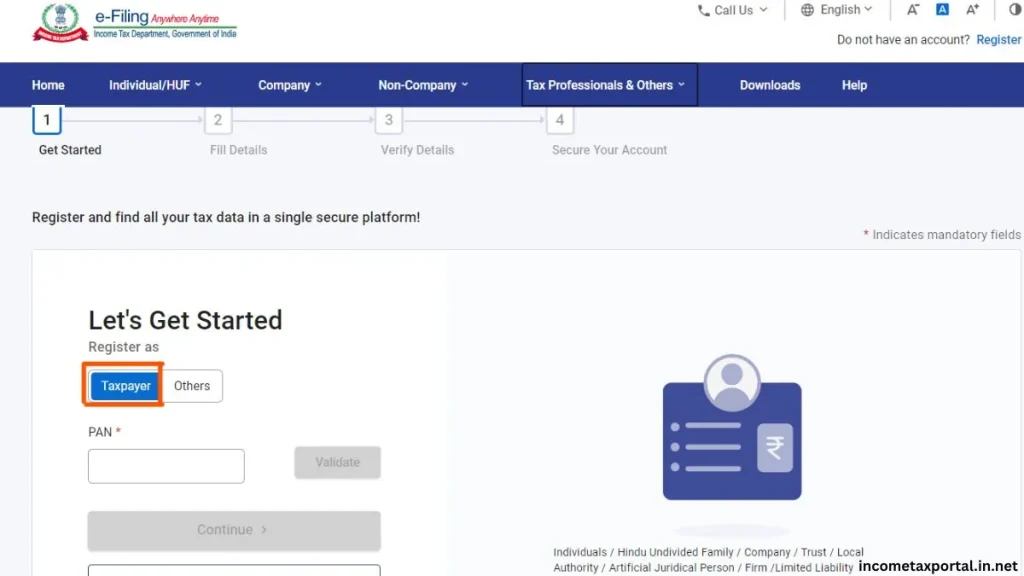Click step 1 Get Started indicator
Viewport: 1024px width, 576px height.
(47, 119)
